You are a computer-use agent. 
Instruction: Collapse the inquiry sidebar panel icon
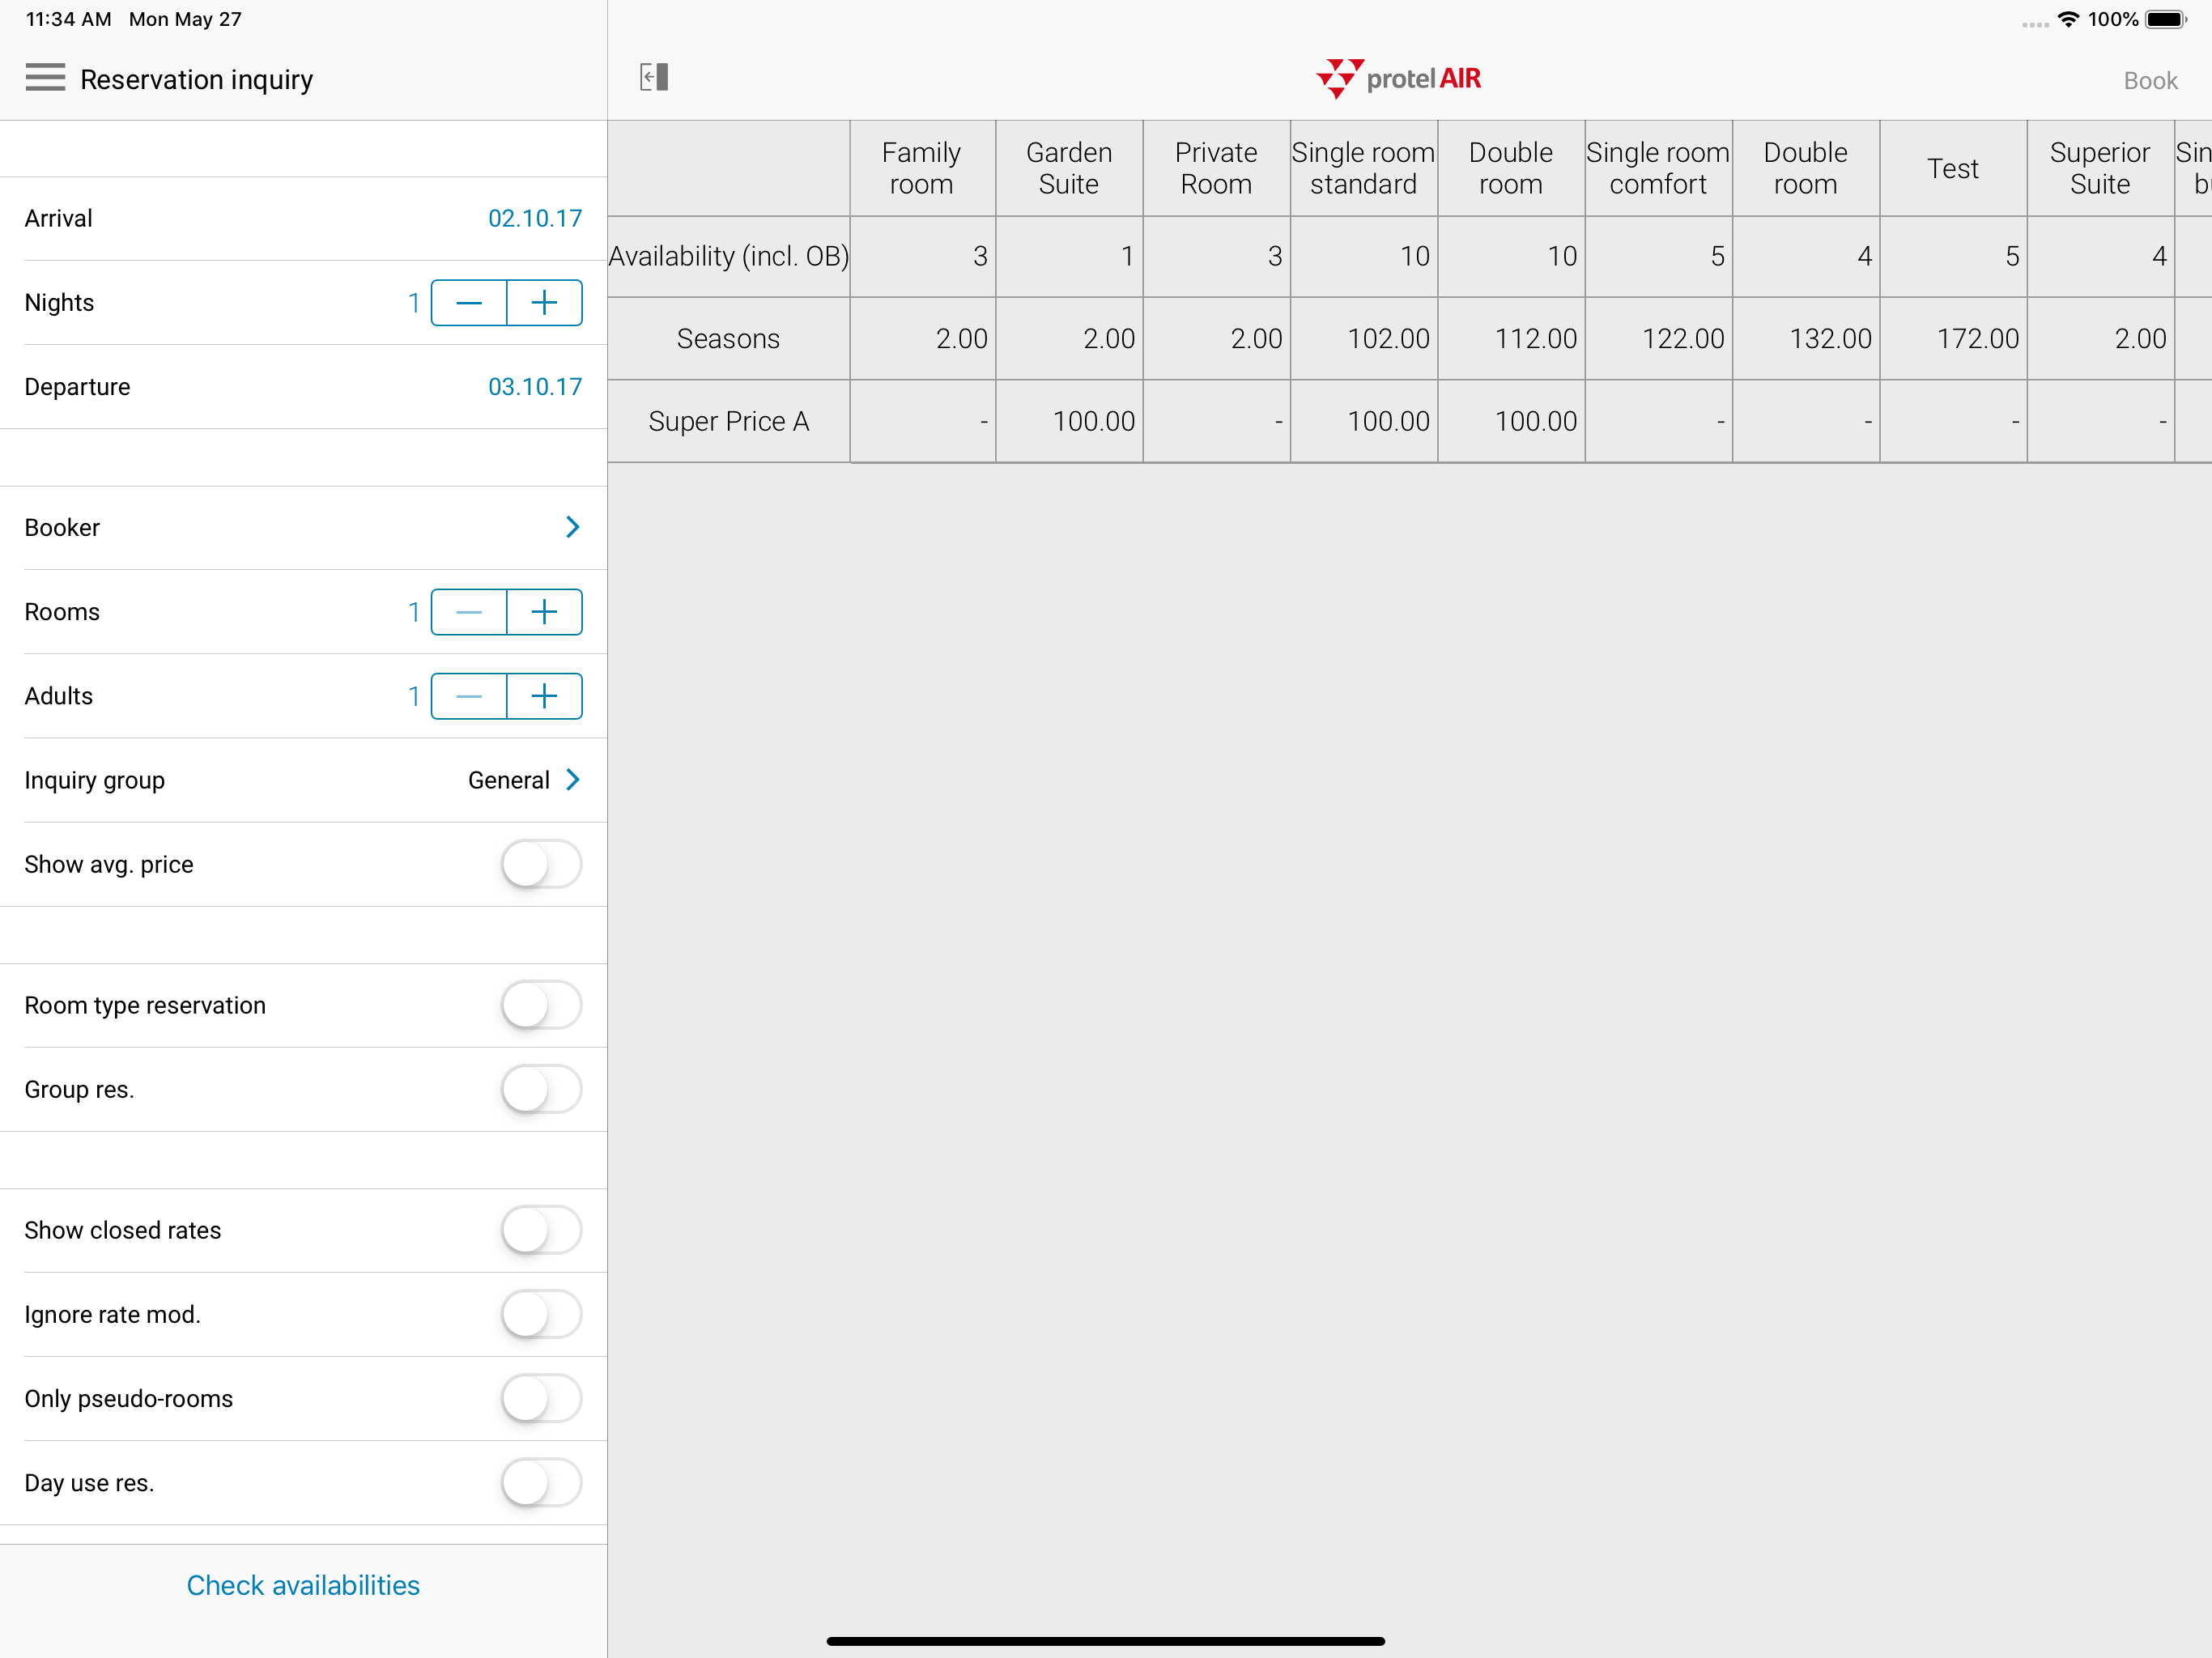point(654,77)
